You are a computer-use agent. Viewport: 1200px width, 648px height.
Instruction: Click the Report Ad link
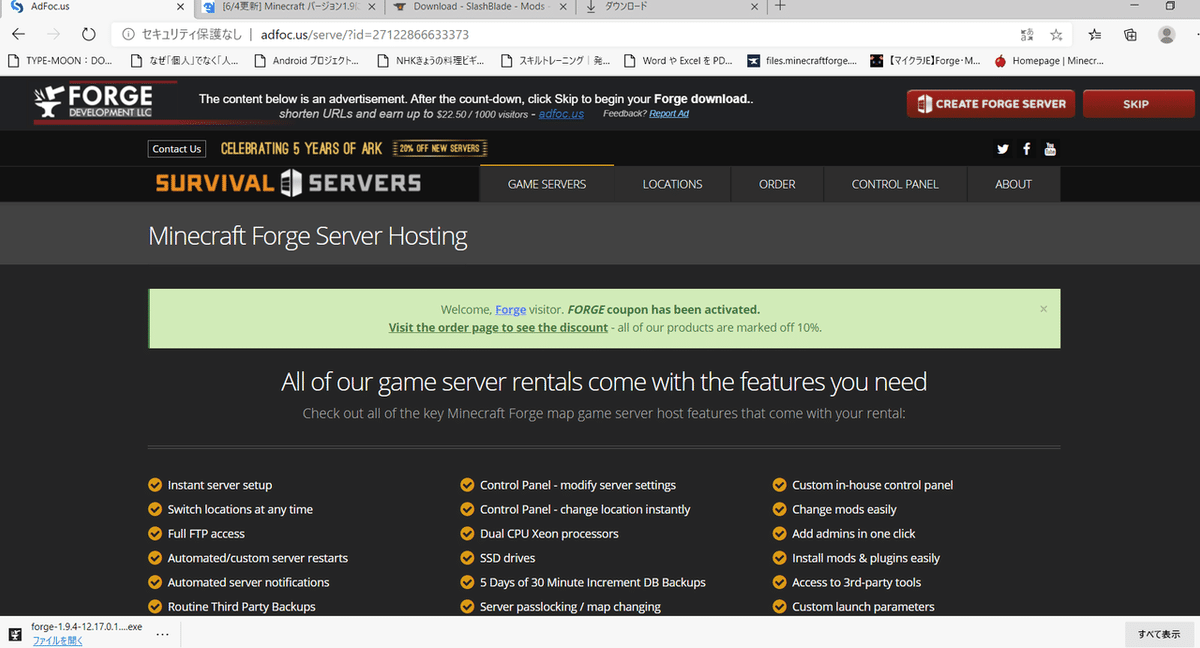pos(669,114)
